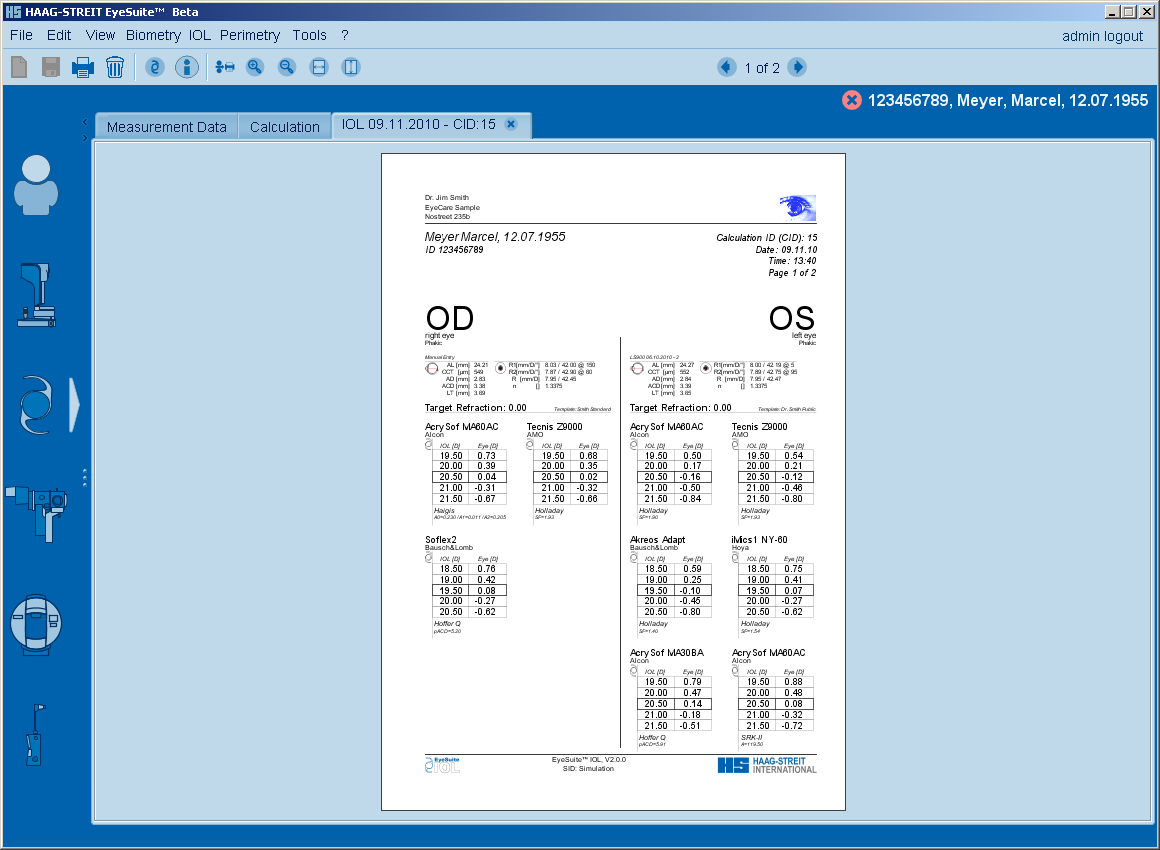Click the toolbar refresh swirl icon
The width and height of the screenshot is (1160, 850).
pos(154,67)
